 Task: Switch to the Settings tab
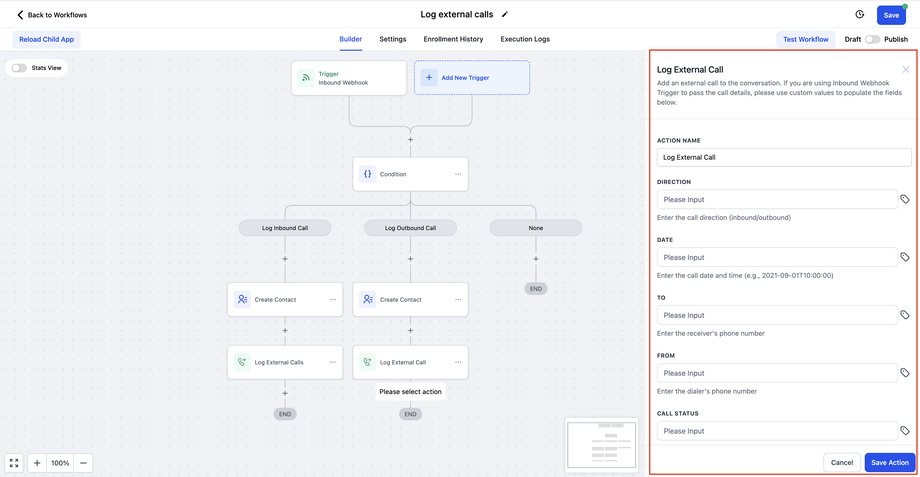click(392, 39)
